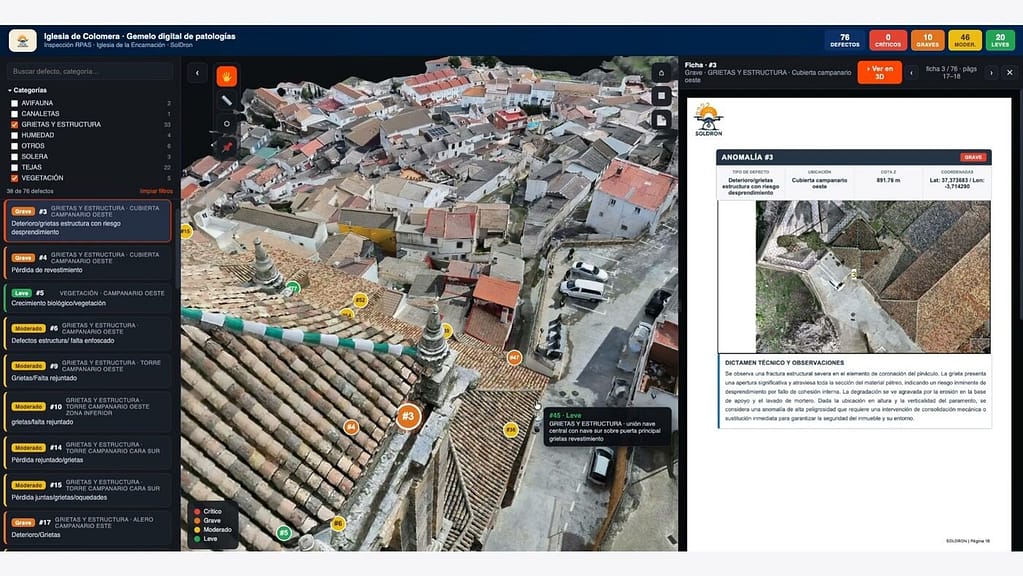1023x576 pixels.
Task: Collapse sidebar with left arrow button
Action: pyautogui.click(x=197, y=73)
